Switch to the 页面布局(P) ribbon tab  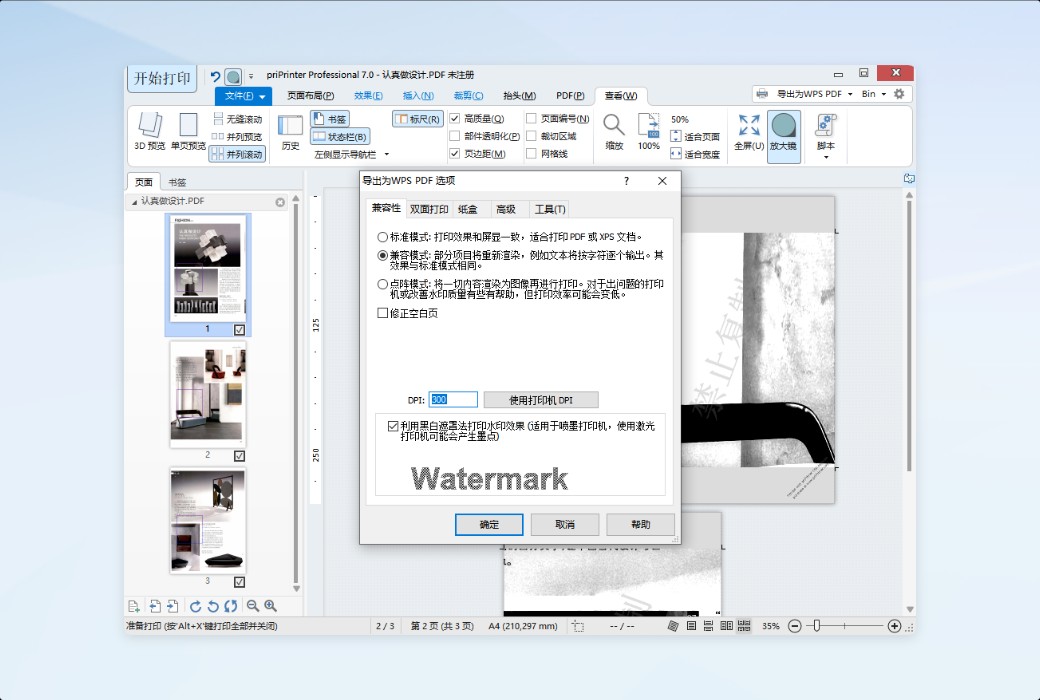pos(310,96)
